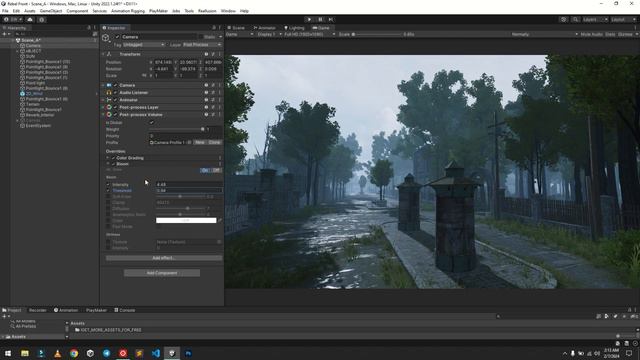Toggle the Bloom Intensity override checkbox

point(108,184)
